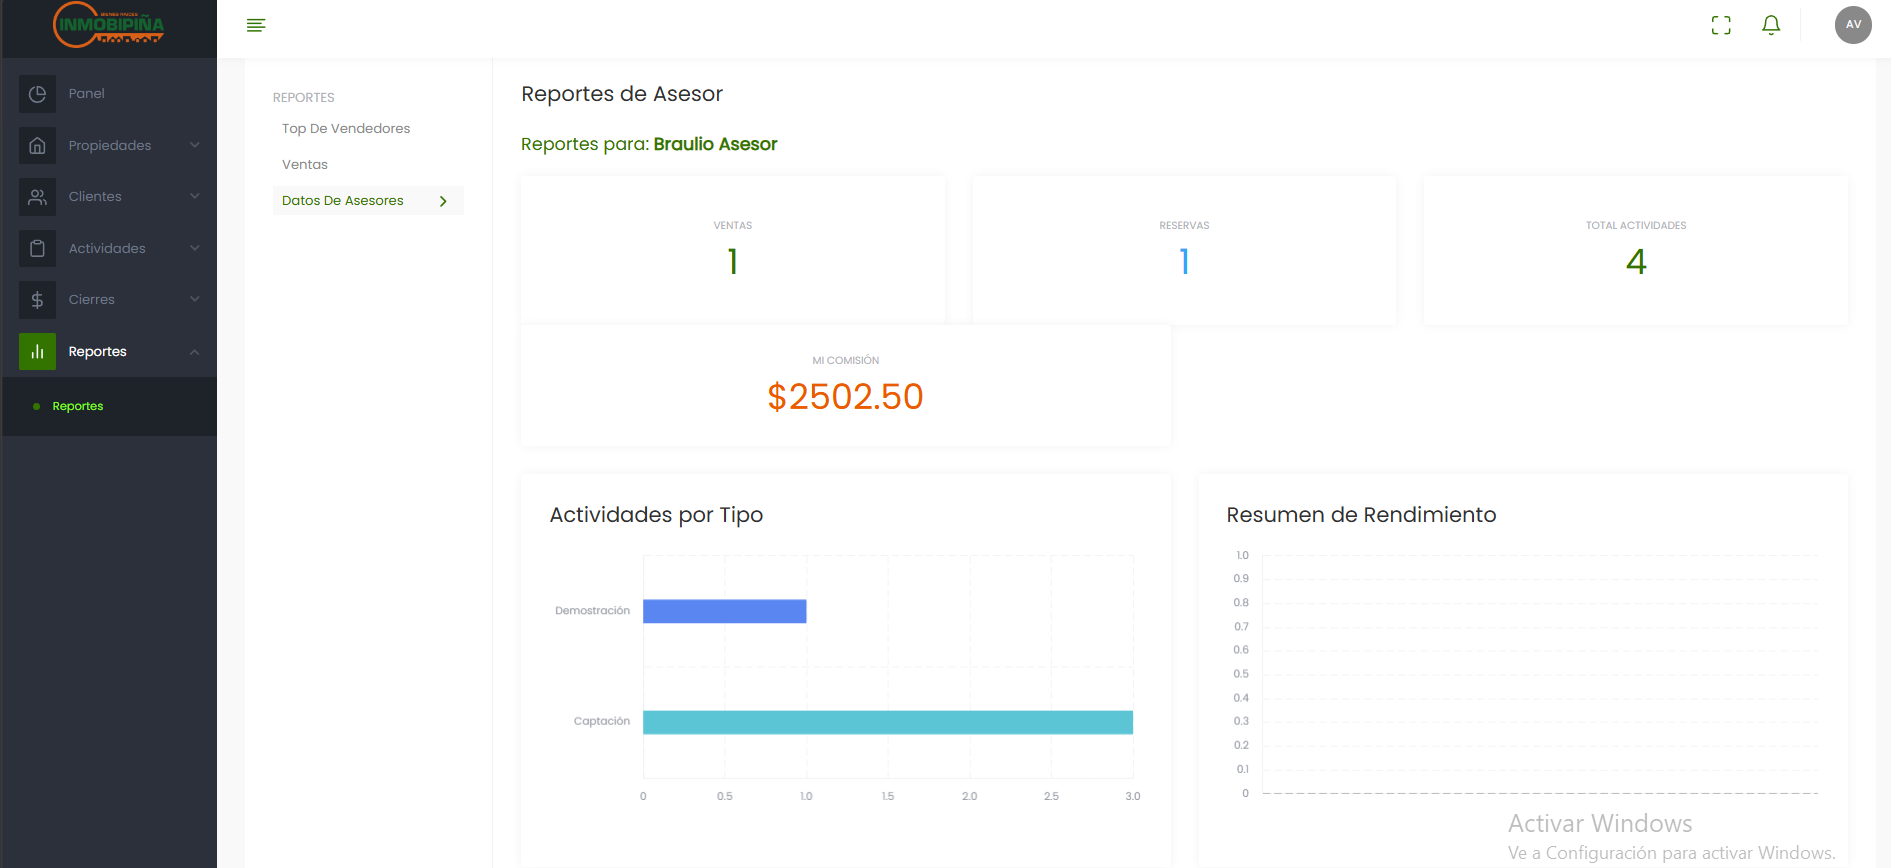The image size is (1891, 868).
Task: Open Top De Vendedores report
Action: pyautogui.click(x=346, y=129)
